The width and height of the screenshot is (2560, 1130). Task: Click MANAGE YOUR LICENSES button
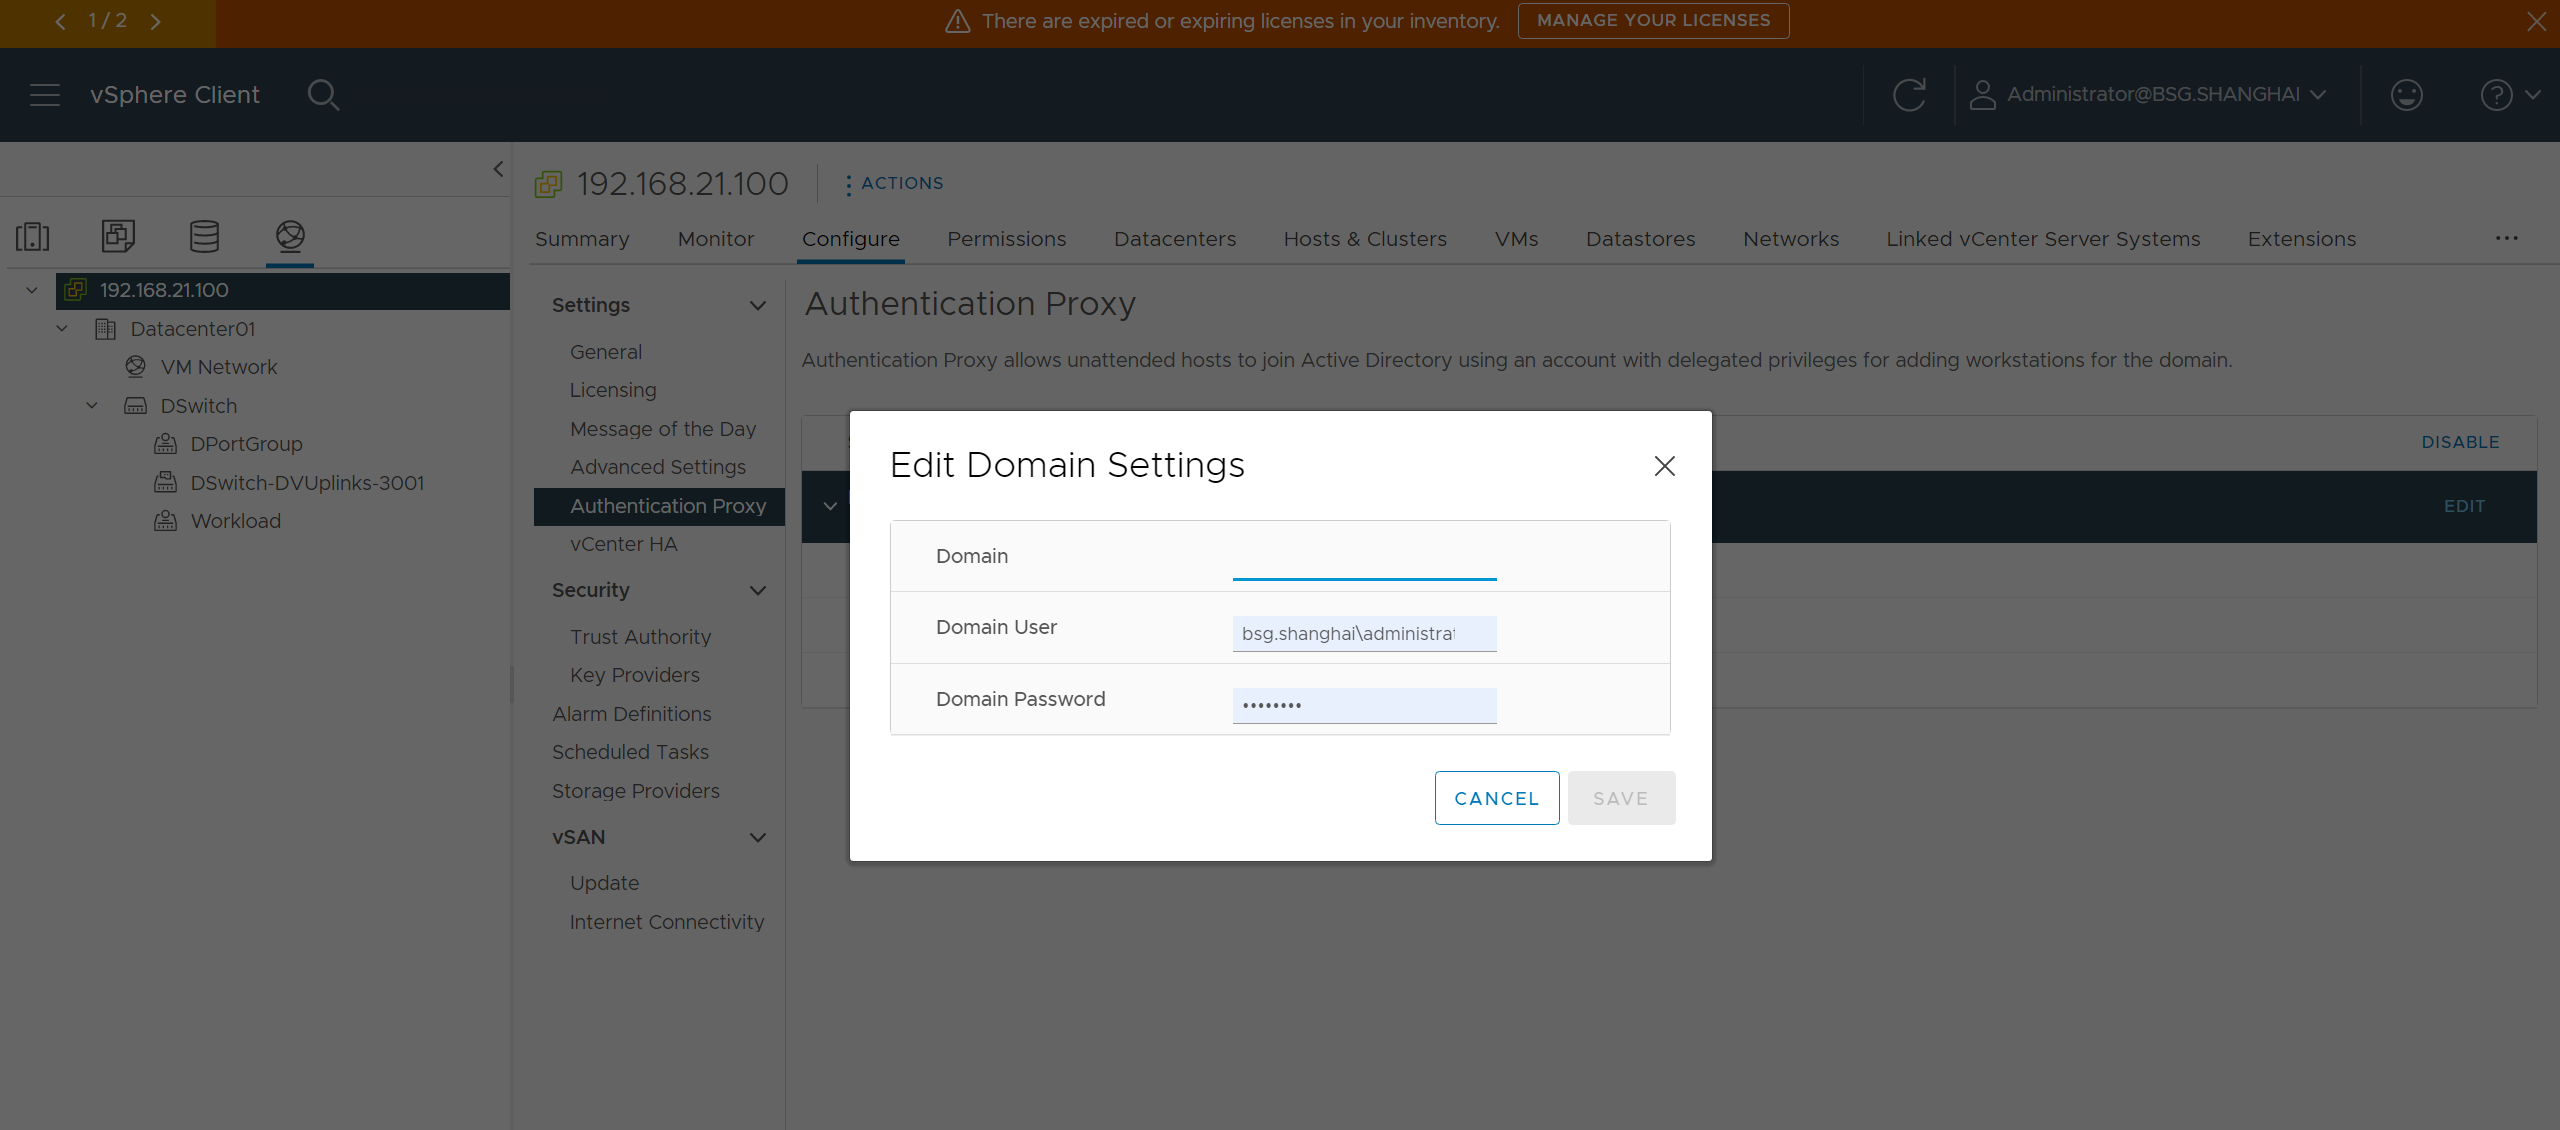(x=1653, y=21)
